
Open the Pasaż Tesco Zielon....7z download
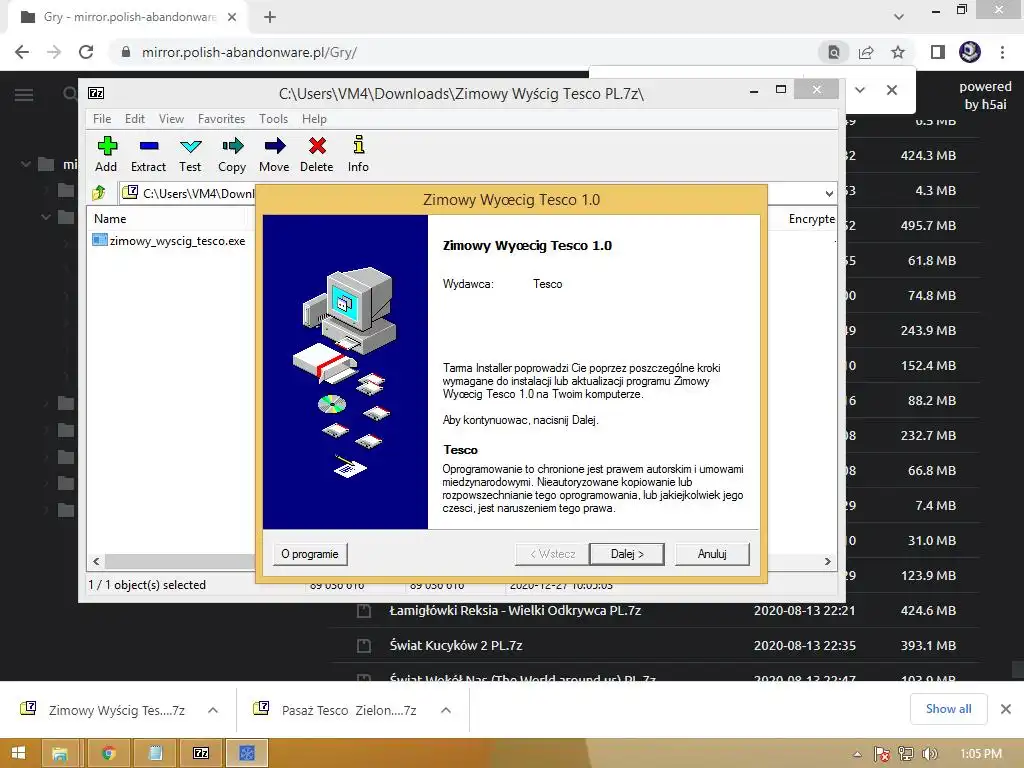349,710
